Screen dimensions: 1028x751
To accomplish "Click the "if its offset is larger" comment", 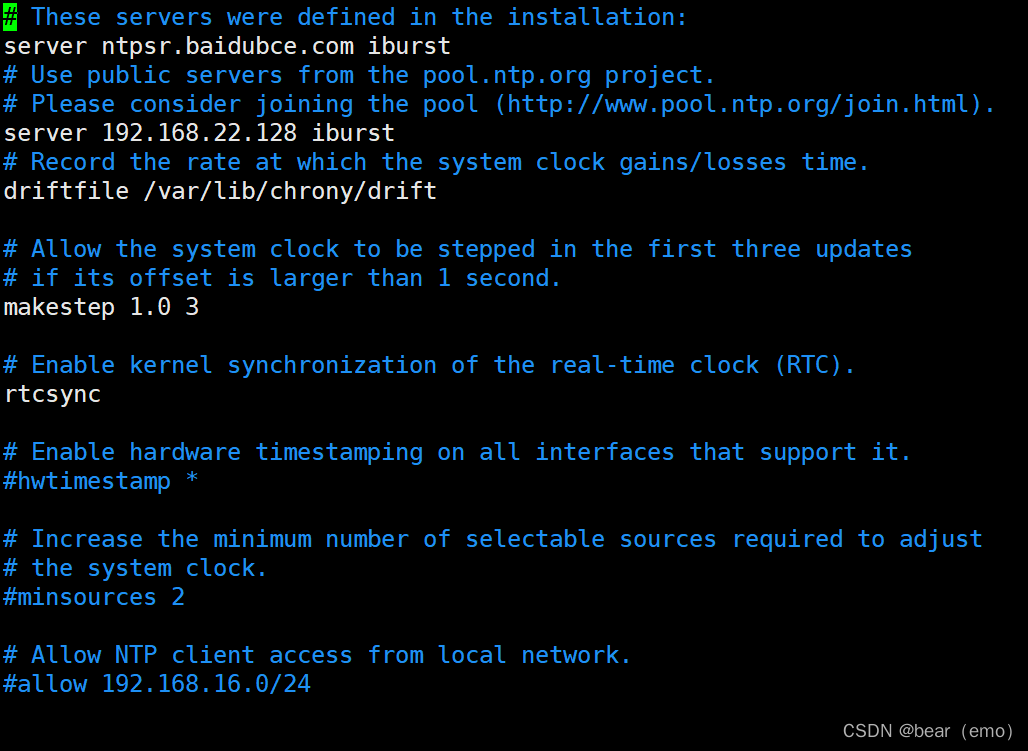I will [282, 278].
